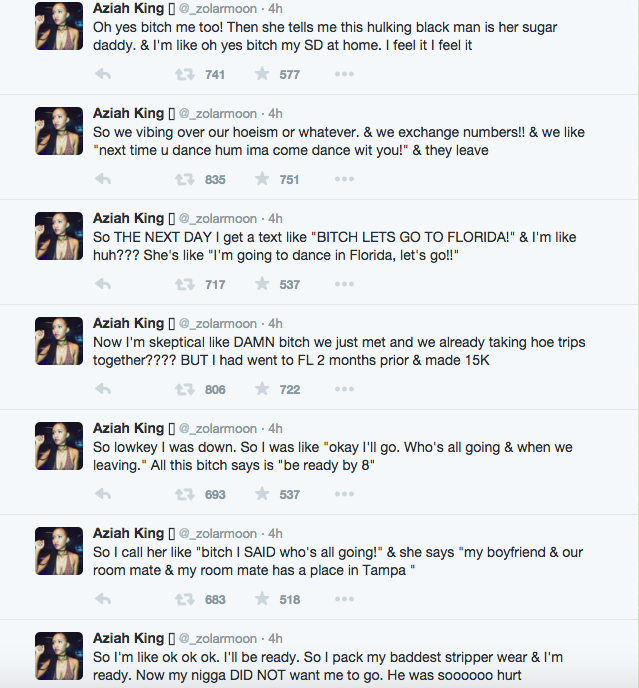Favorite the 'be ready by 8' tweet
639x688 pixels.
tap(262, 494)
